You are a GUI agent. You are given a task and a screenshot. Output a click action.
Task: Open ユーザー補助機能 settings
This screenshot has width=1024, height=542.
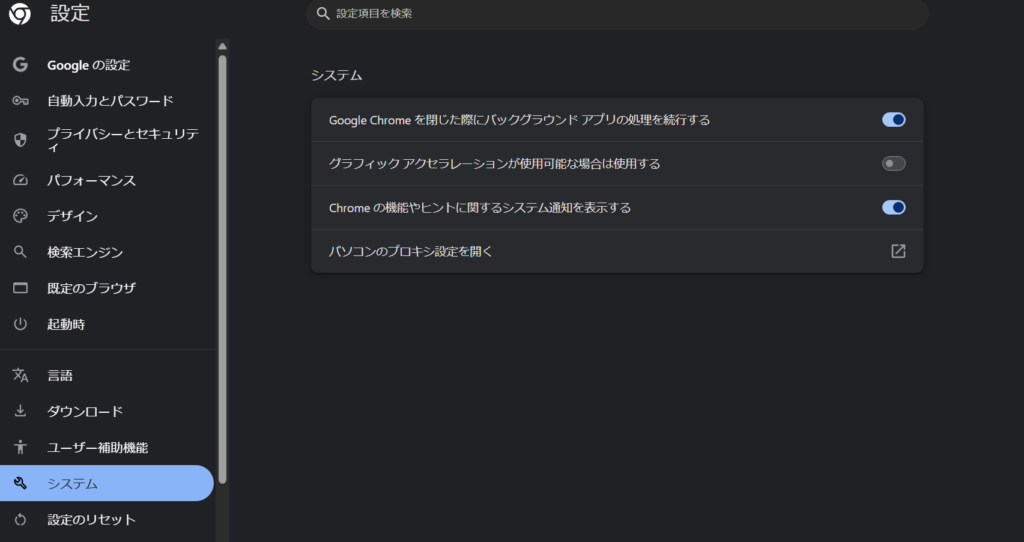(x=107, y=447)
